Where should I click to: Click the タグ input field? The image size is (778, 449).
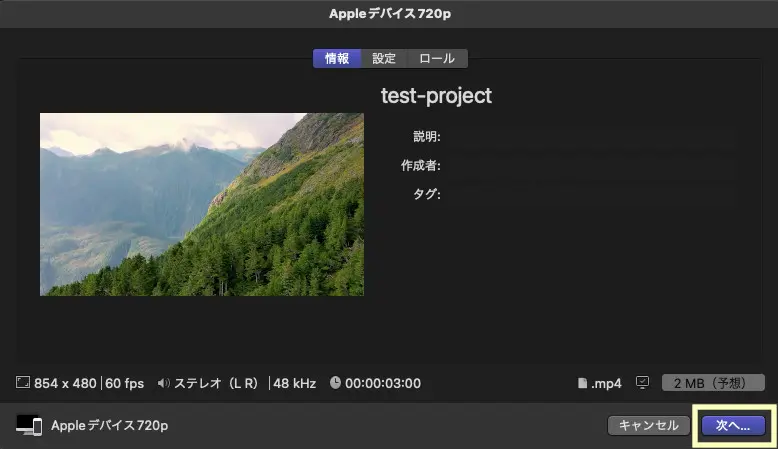(593, 194)
